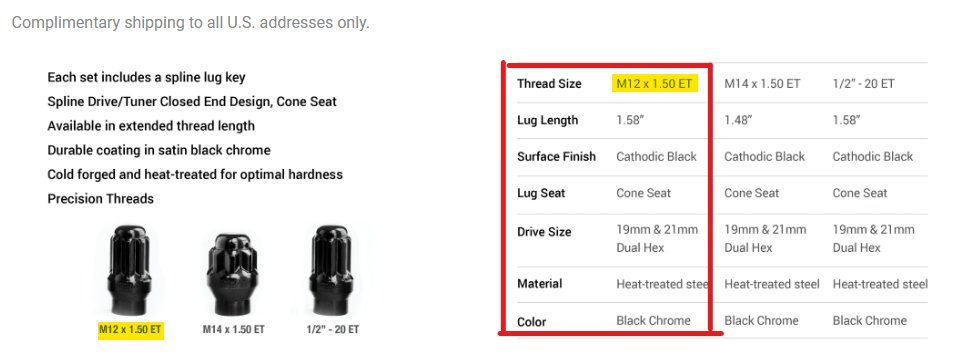This screenshot has width=965, height=360.
Task: Click highlighted M12 x 1.50 ET table header
Action: point(655,84)
